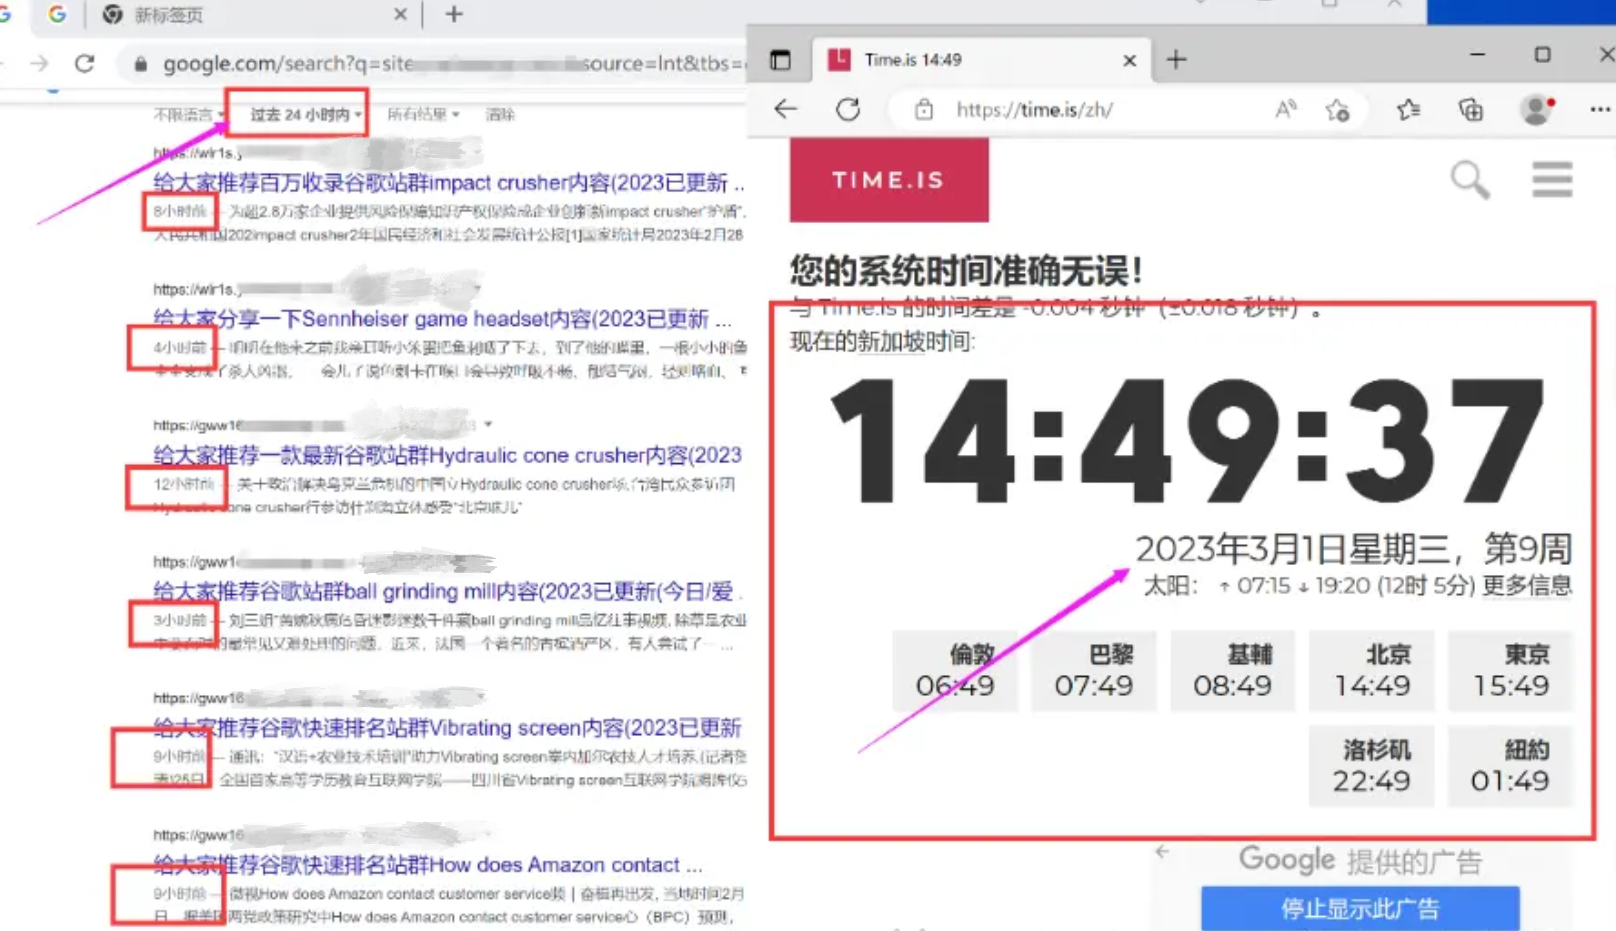This screenshot has height=931, width=1616.
Task: Go back in the Edge window
Action: 786,109
